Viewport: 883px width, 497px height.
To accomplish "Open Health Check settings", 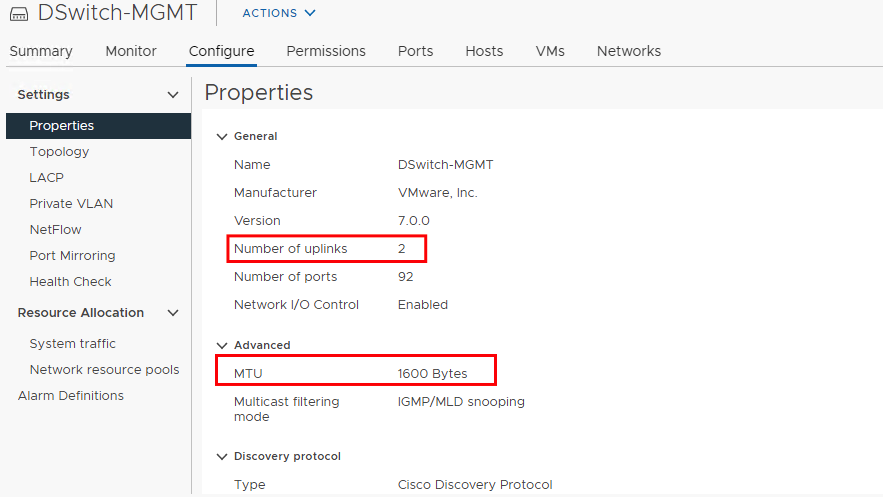I will [x=70, y=282].
